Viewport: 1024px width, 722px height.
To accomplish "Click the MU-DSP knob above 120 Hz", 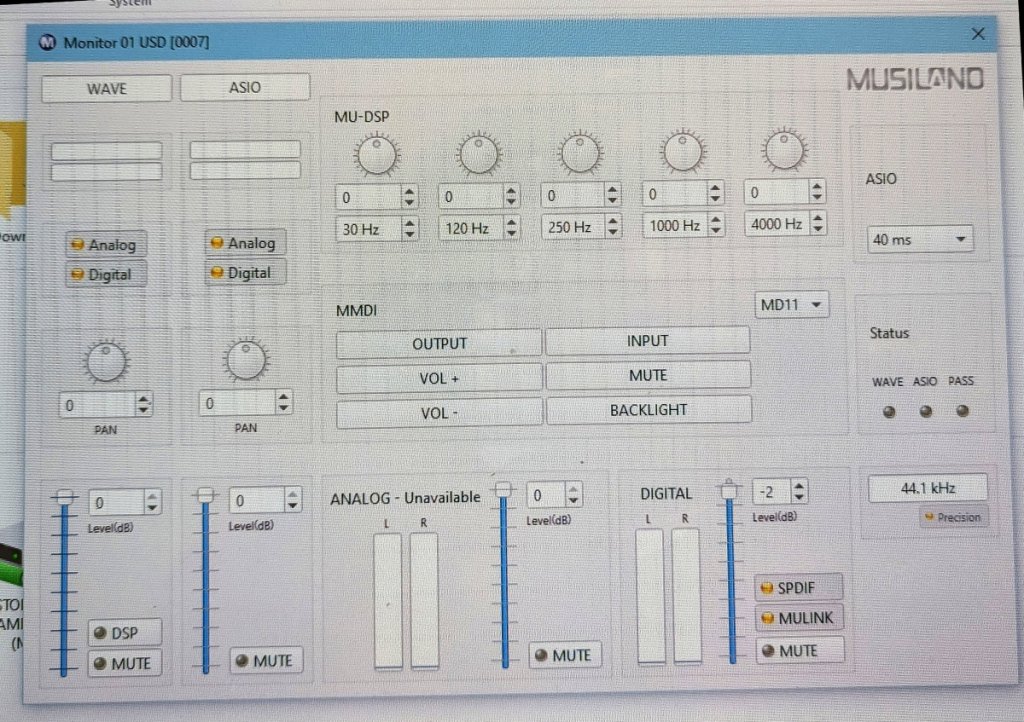I will [x=479, y=154].
